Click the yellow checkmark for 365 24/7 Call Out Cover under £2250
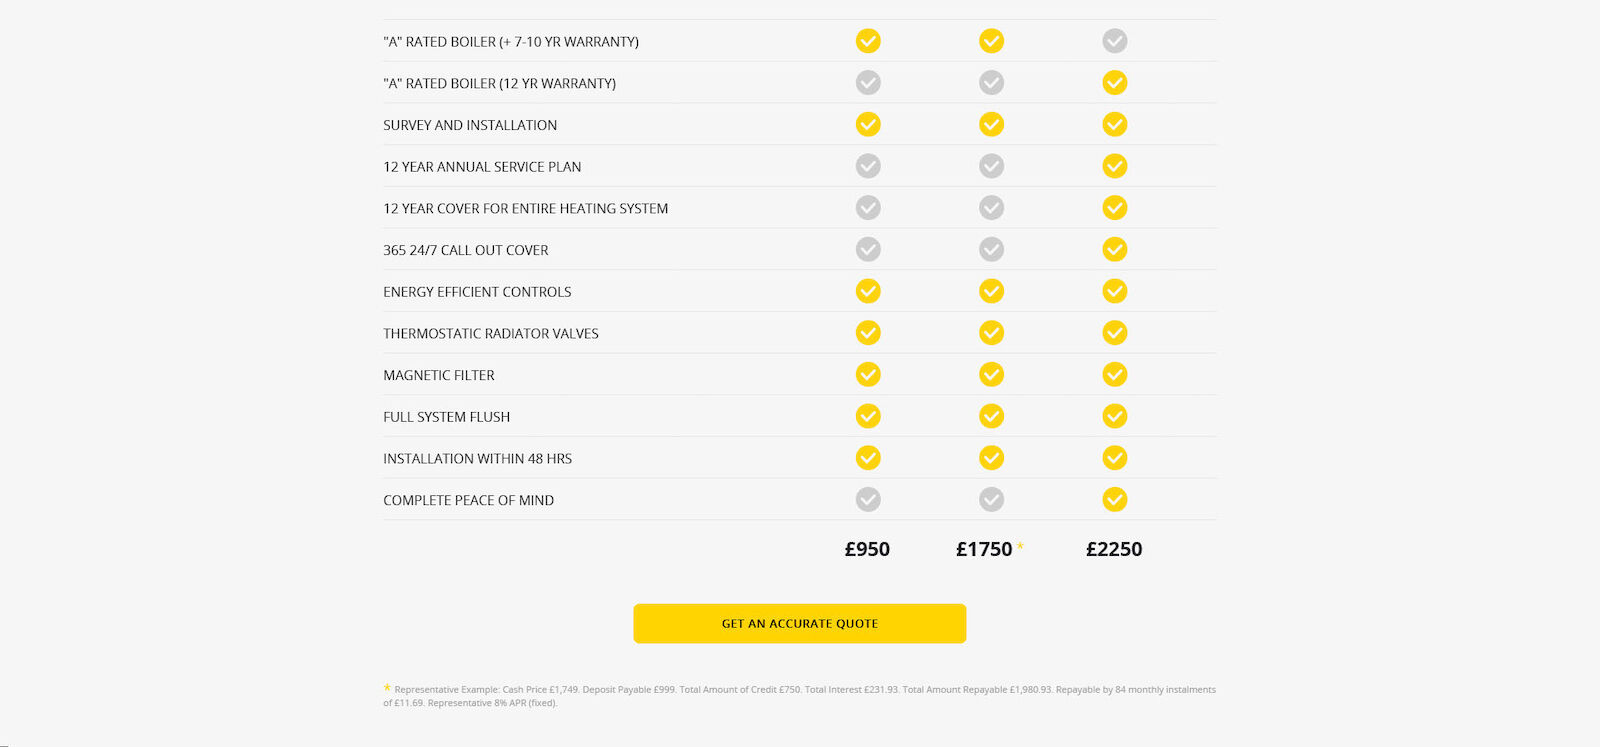1600x747 pixels. pos(1114,249)
